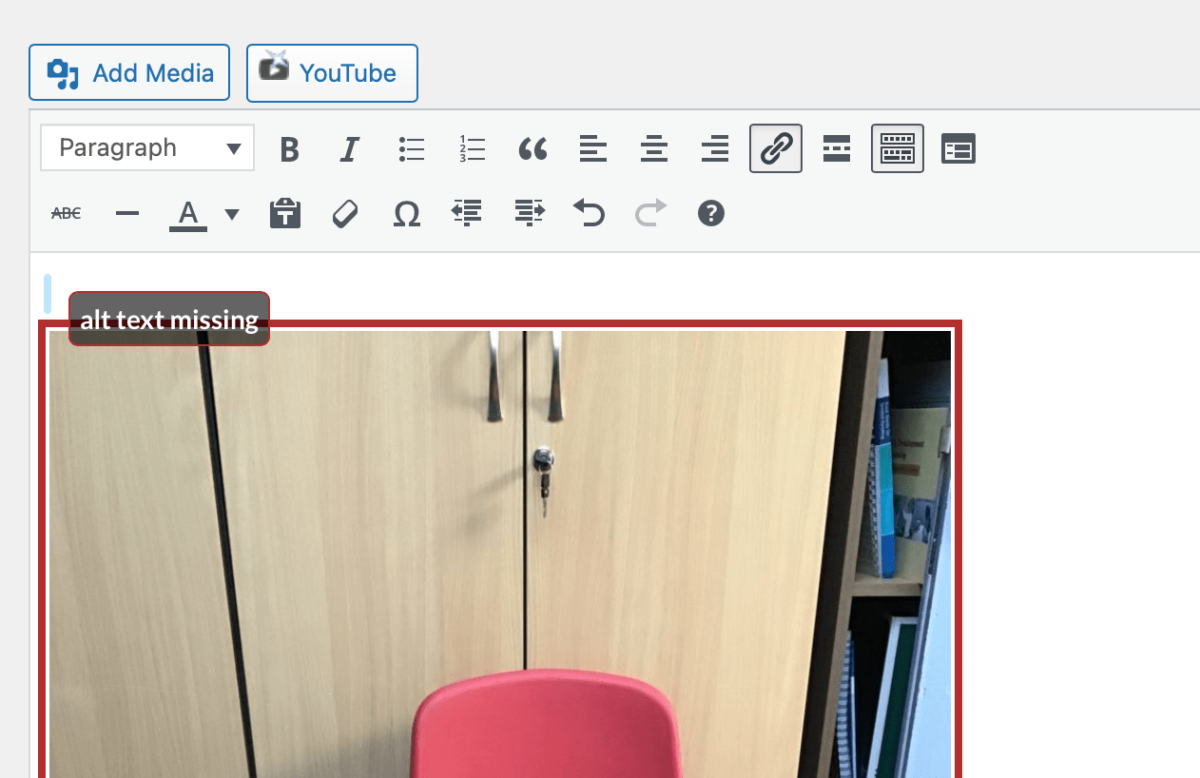Image resolution: width=1200 pixels, height=778 pixels.
Task: Click the Add Media button
Action: (129, 73)
